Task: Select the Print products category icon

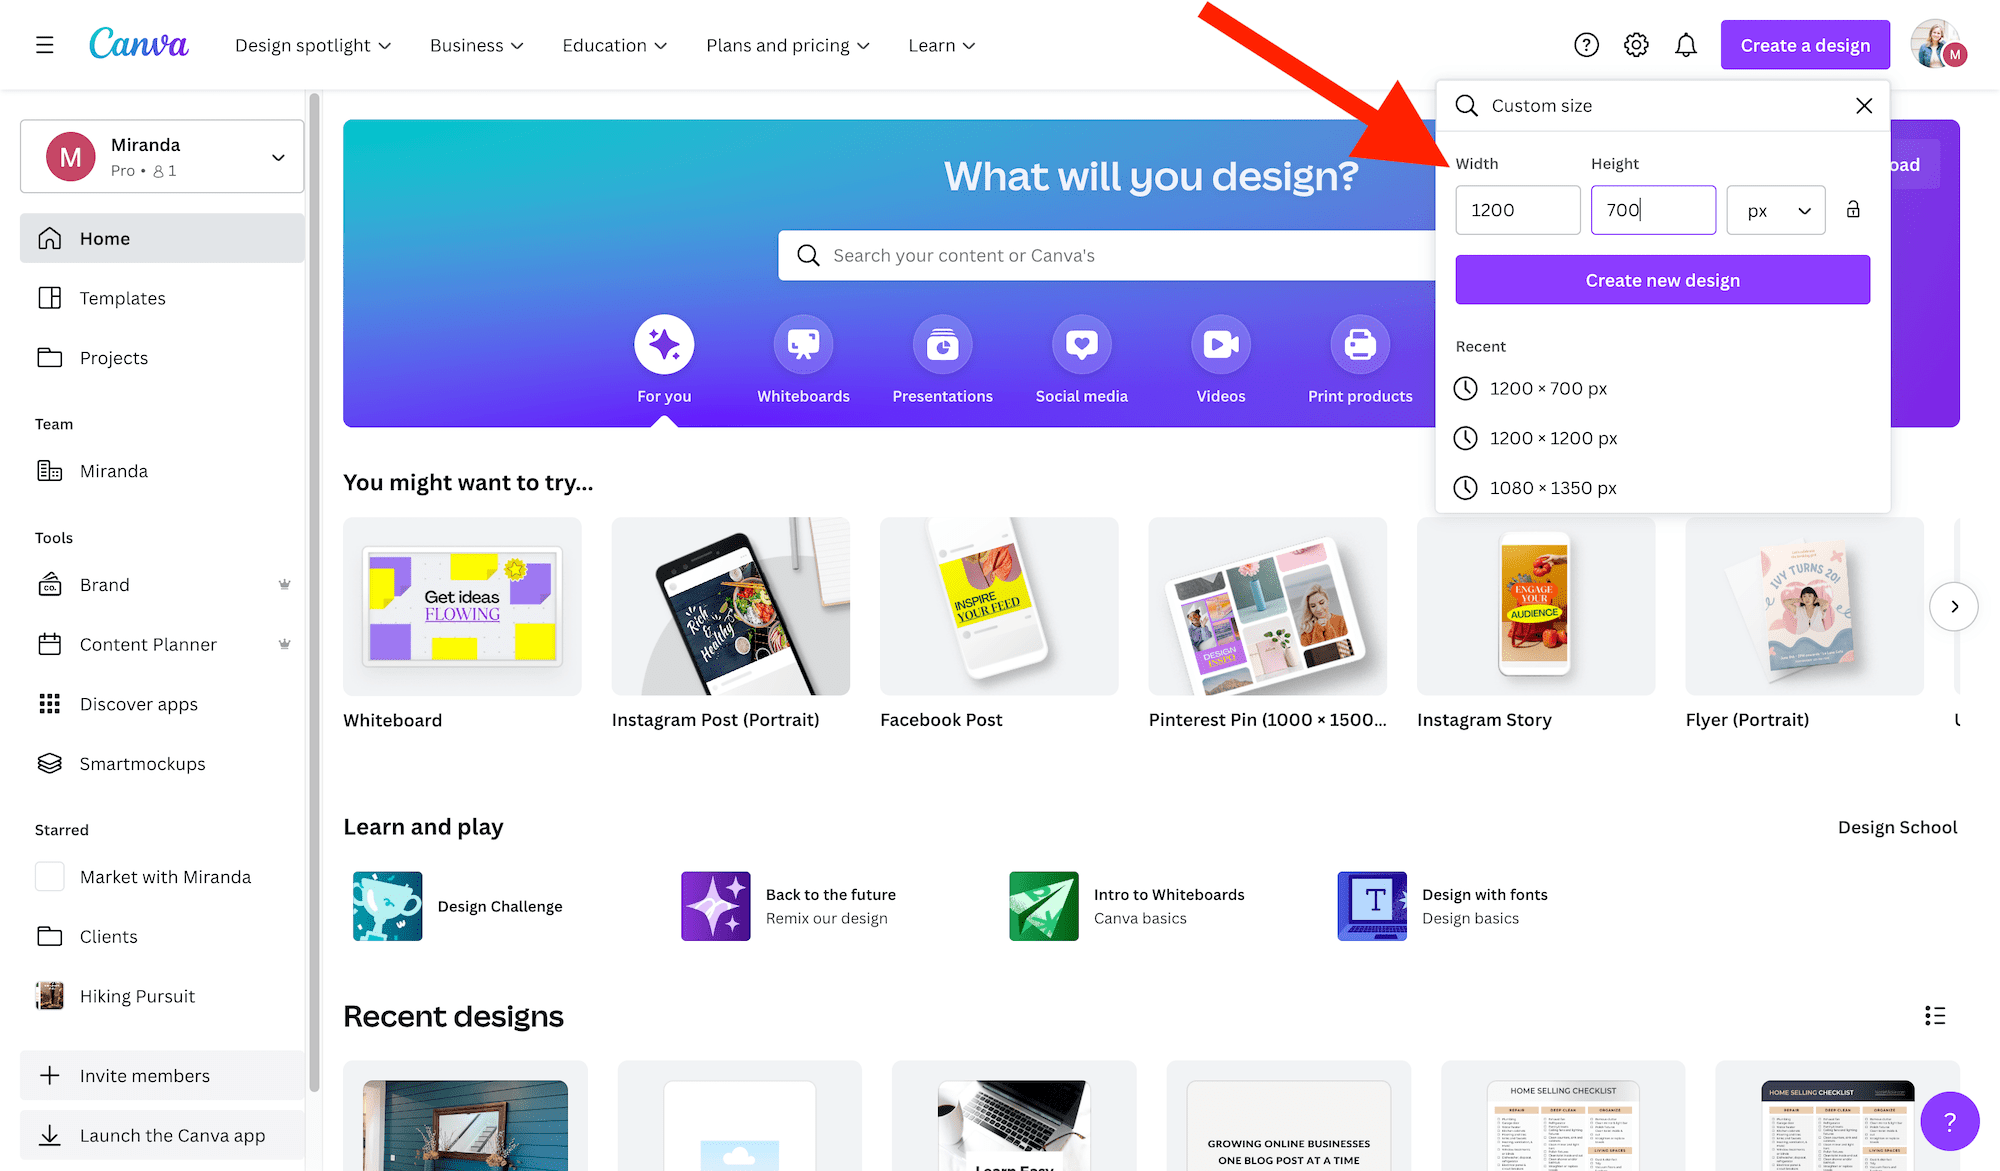Action: click(x=1360, y=345)
